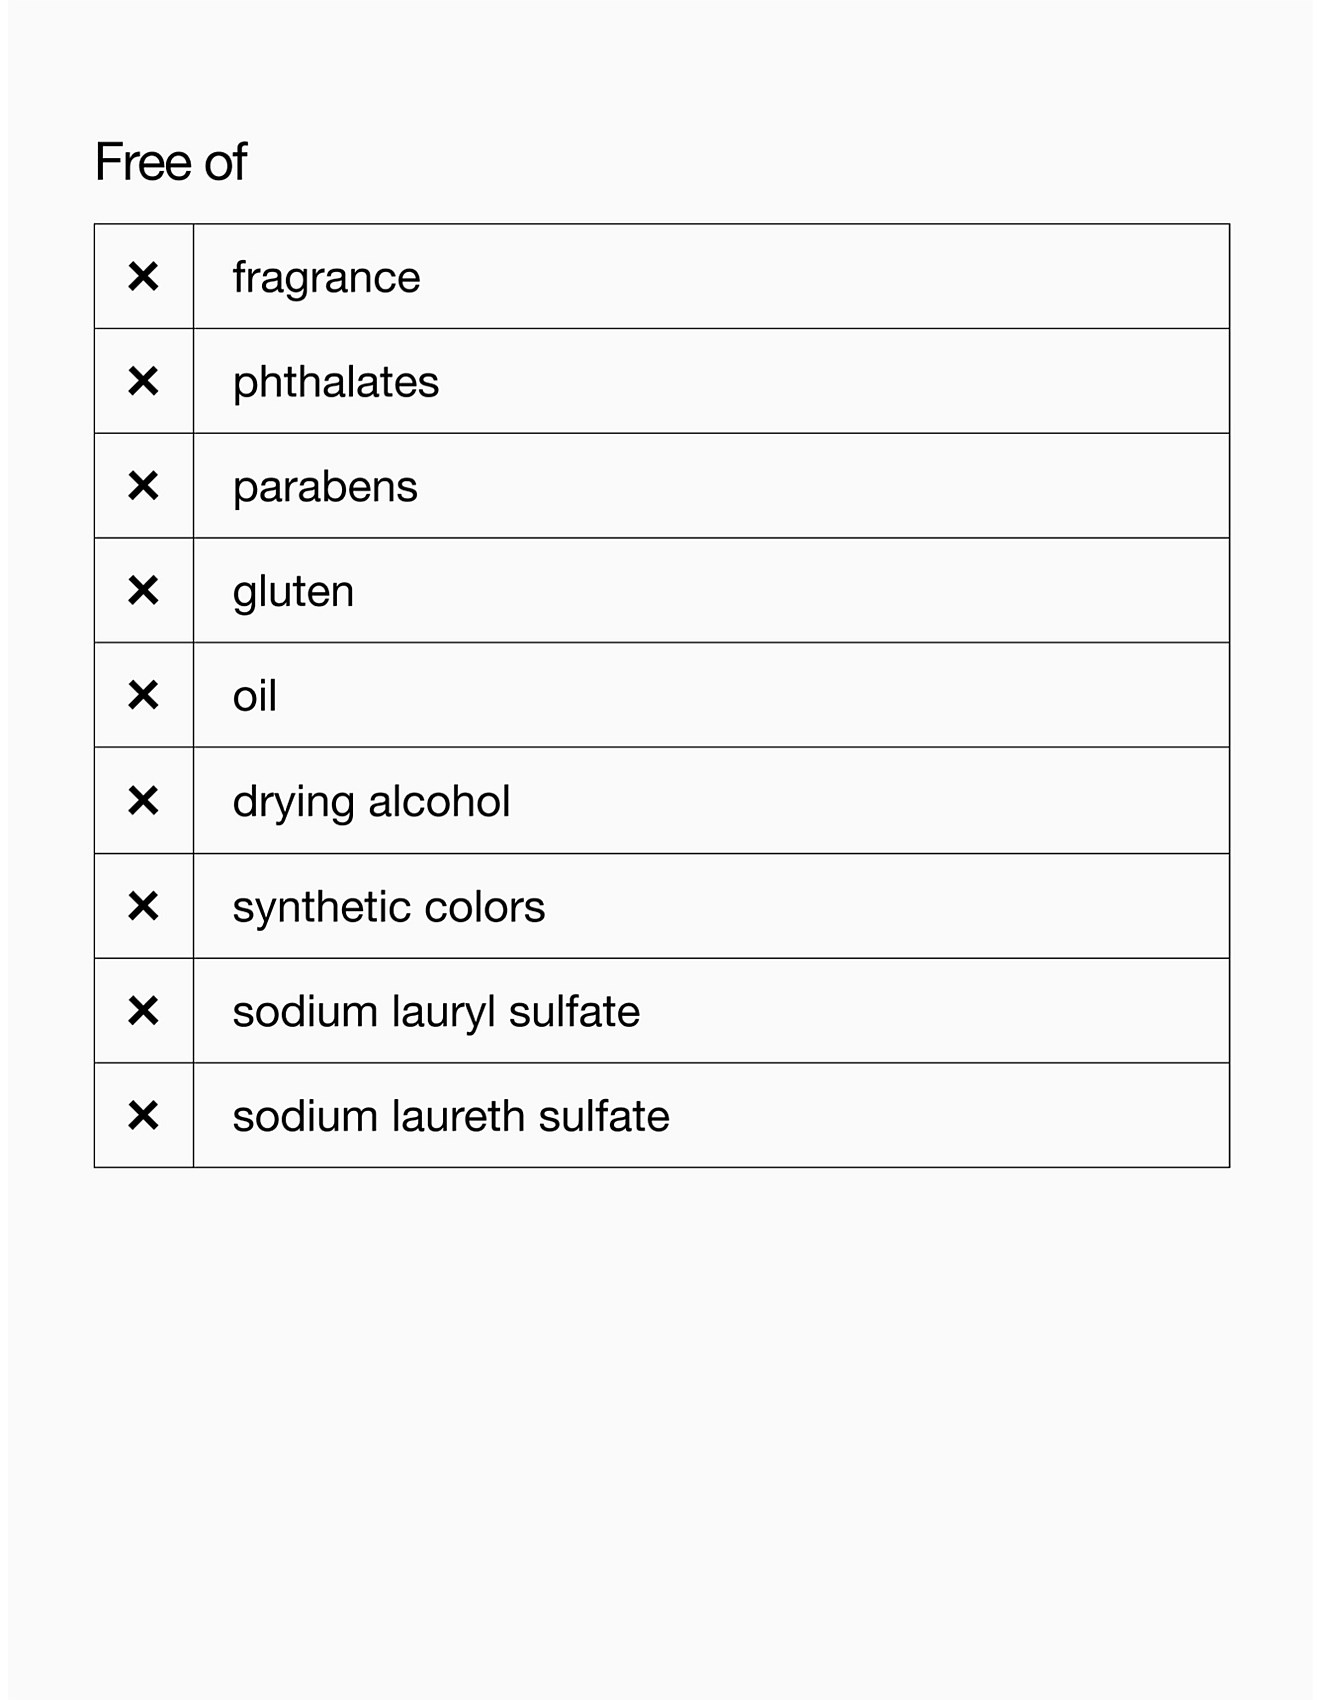Click the X icon for drying alcohol
This screenshot has height=1700, width=1320.
(x=143, y=801)
